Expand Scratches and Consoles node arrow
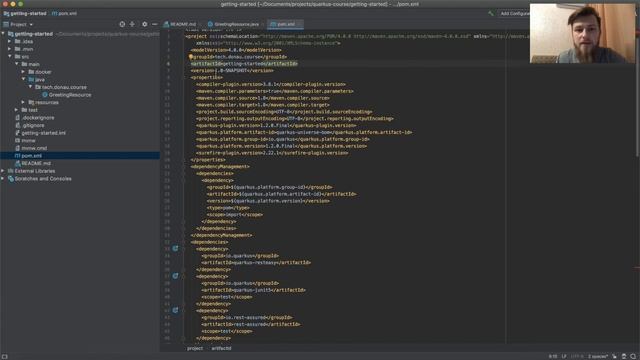 (3, 179)
